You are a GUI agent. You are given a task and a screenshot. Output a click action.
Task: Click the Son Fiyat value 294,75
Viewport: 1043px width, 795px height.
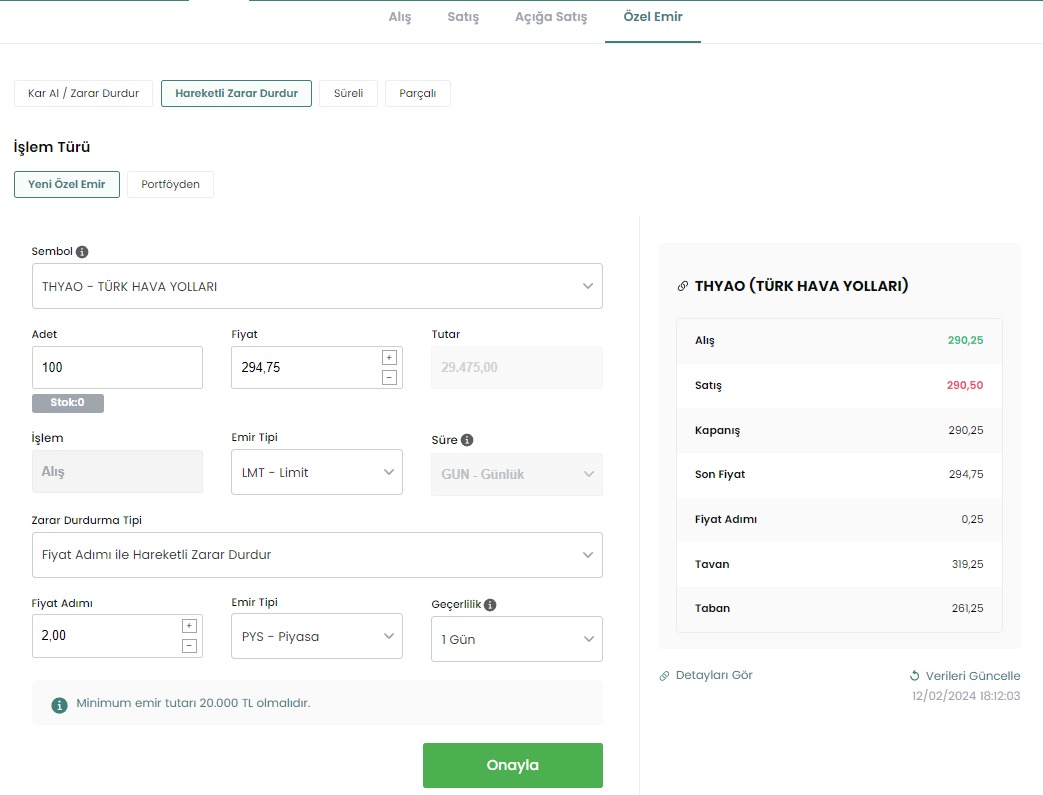point(966,474)
